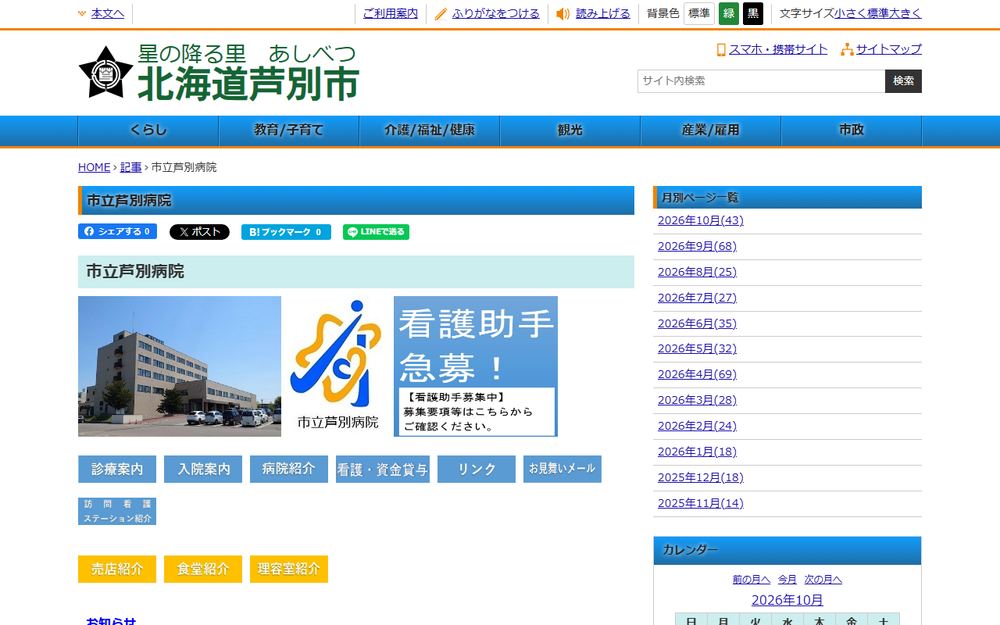Open 2026年1月(18) monthly archive
This screenshot has height=625, width=1000.
[x=697, y=452]
